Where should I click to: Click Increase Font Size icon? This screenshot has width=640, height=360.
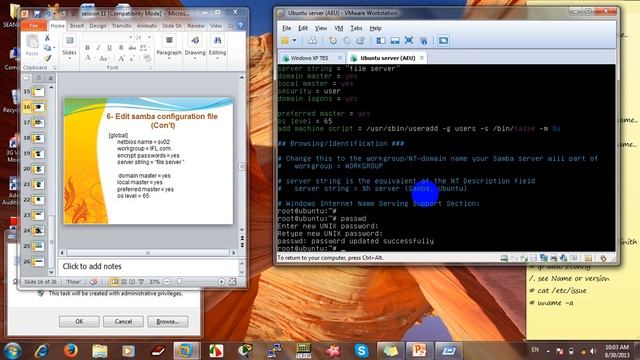click(121, 58)
